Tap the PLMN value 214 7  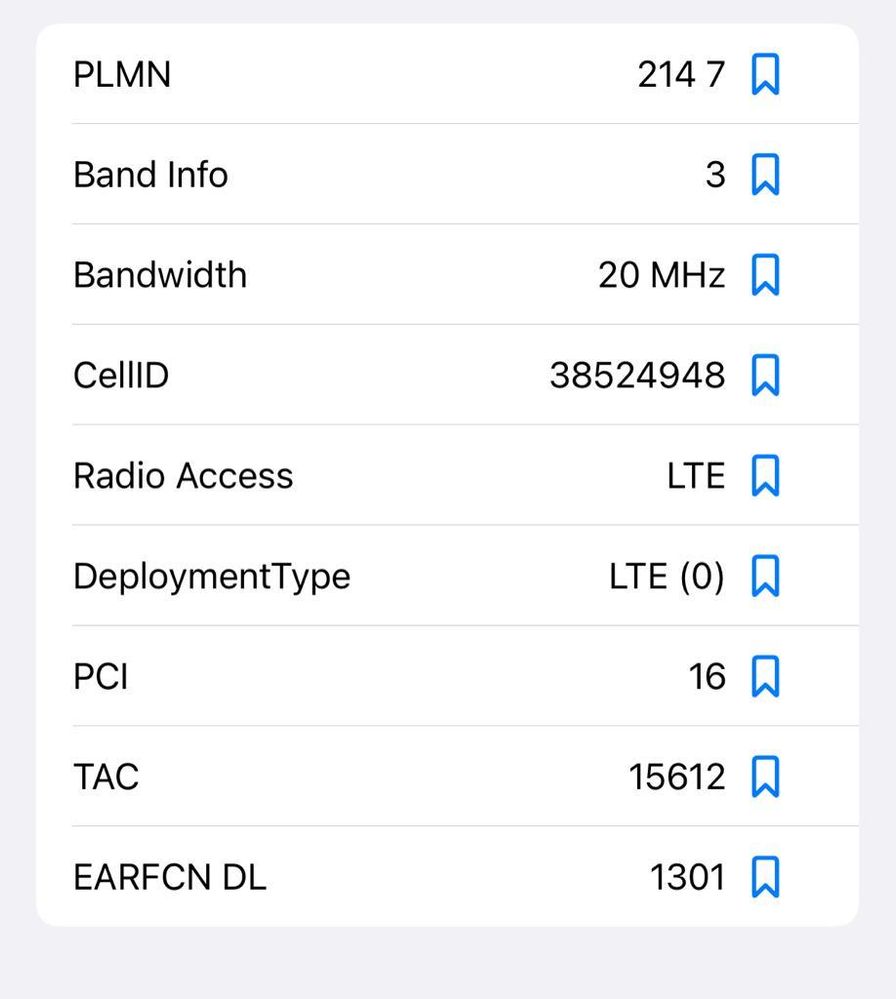click(681, 75)
